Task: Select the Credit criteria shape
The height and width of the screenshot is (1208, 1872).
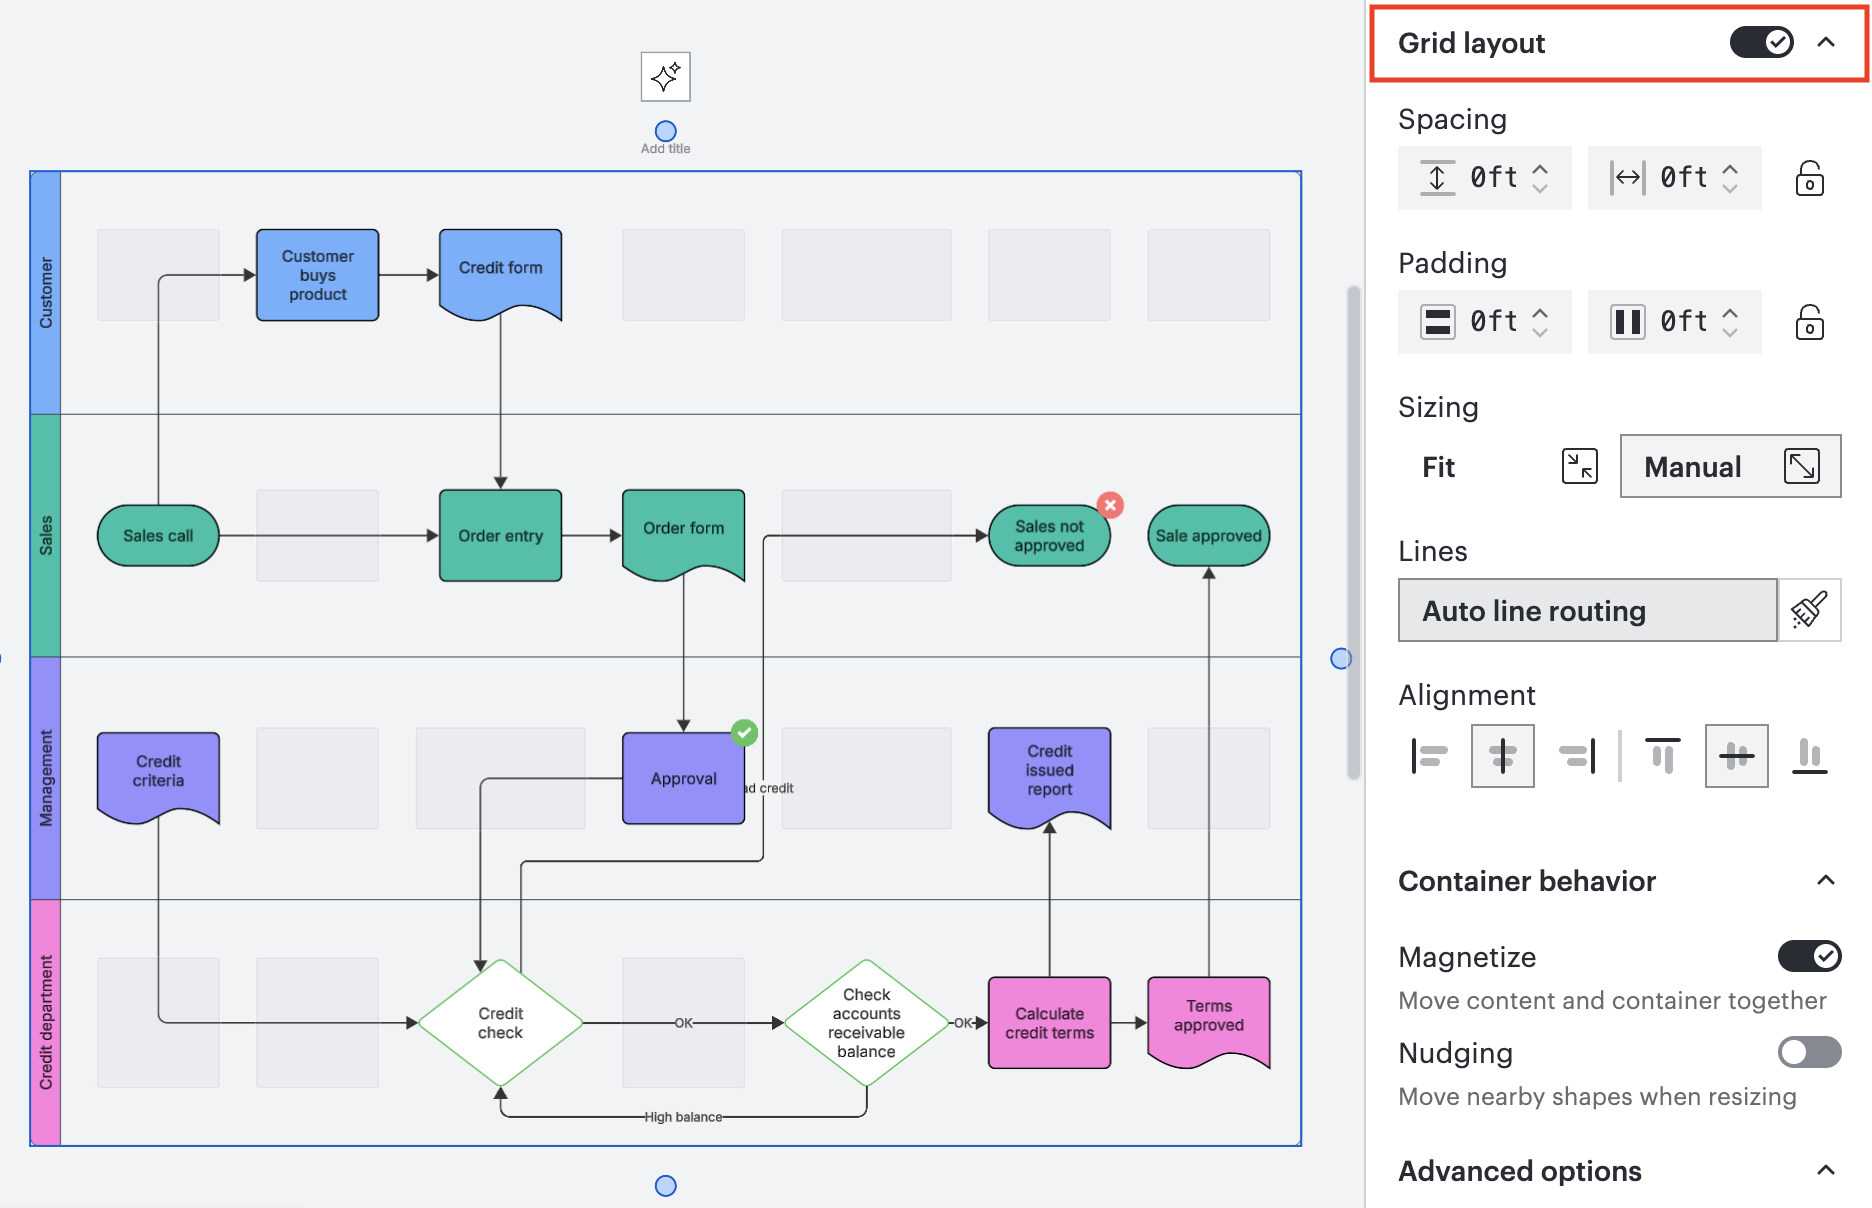Action: [158, 776]
